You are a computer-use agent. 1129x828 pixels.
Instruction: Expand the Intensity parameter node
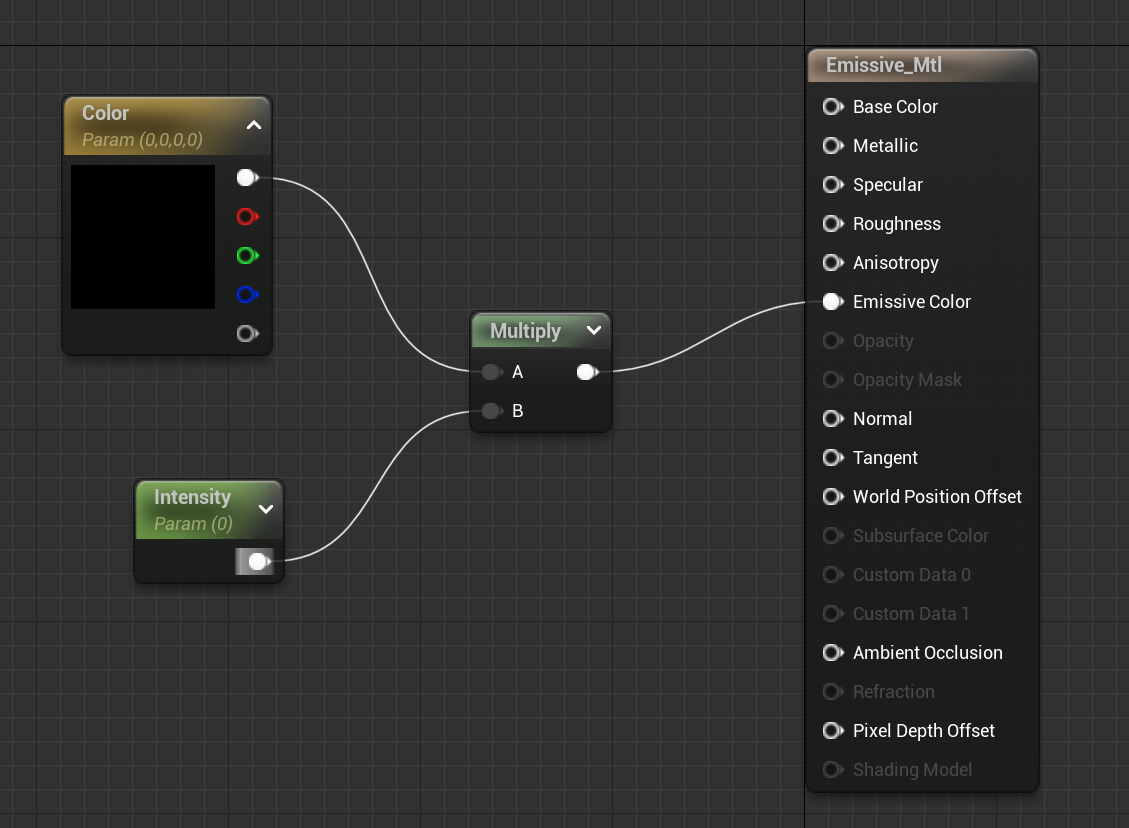pyautogui.click(x=266, y=509)
